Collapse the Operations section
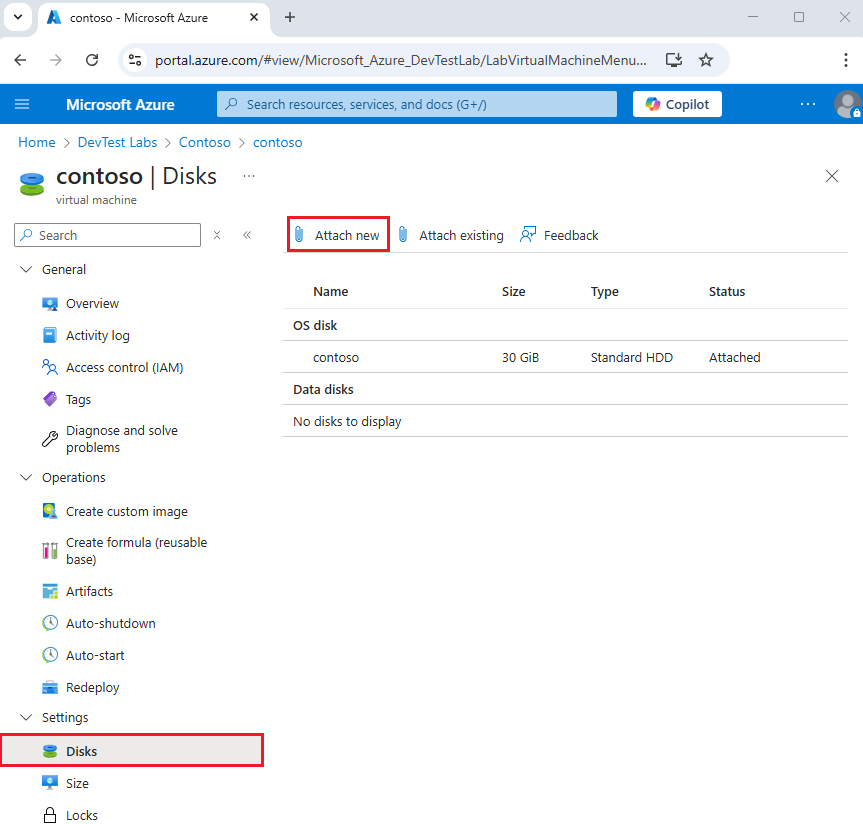863x824 pixels. (x=26, y=477)
